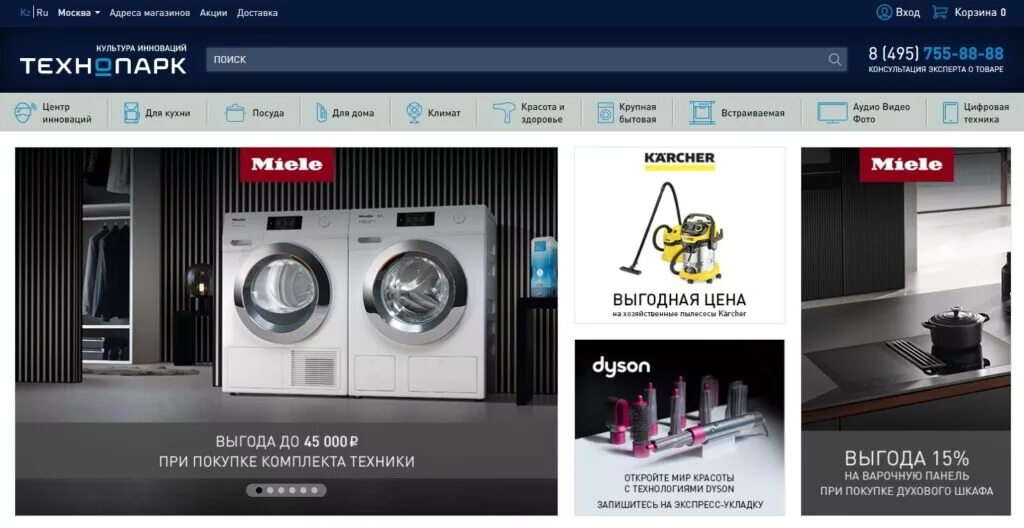Image resolution: width=1024 pixels, height=528 pixels.
Task: Click the Красота и здоровье hairdryer icon
Action: [x=504, y=112]
